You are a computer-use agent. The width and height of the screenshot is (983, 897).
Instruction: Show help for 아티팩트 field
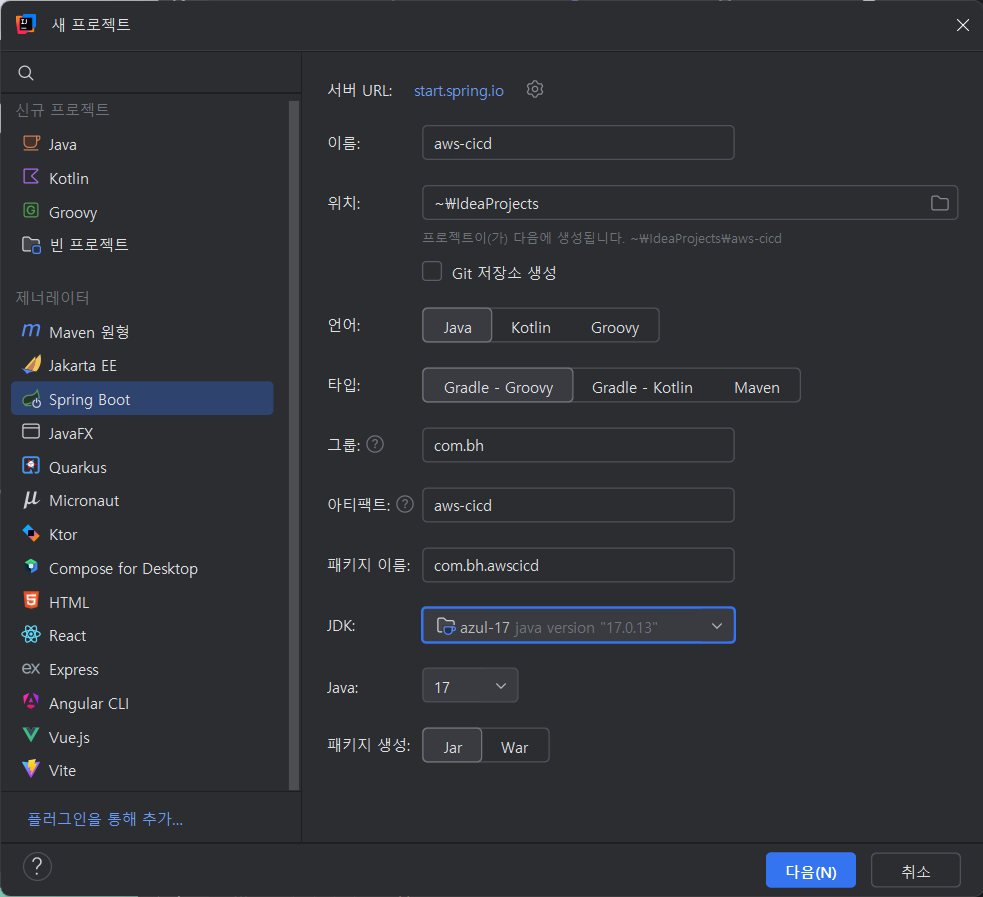coord(405,505)
